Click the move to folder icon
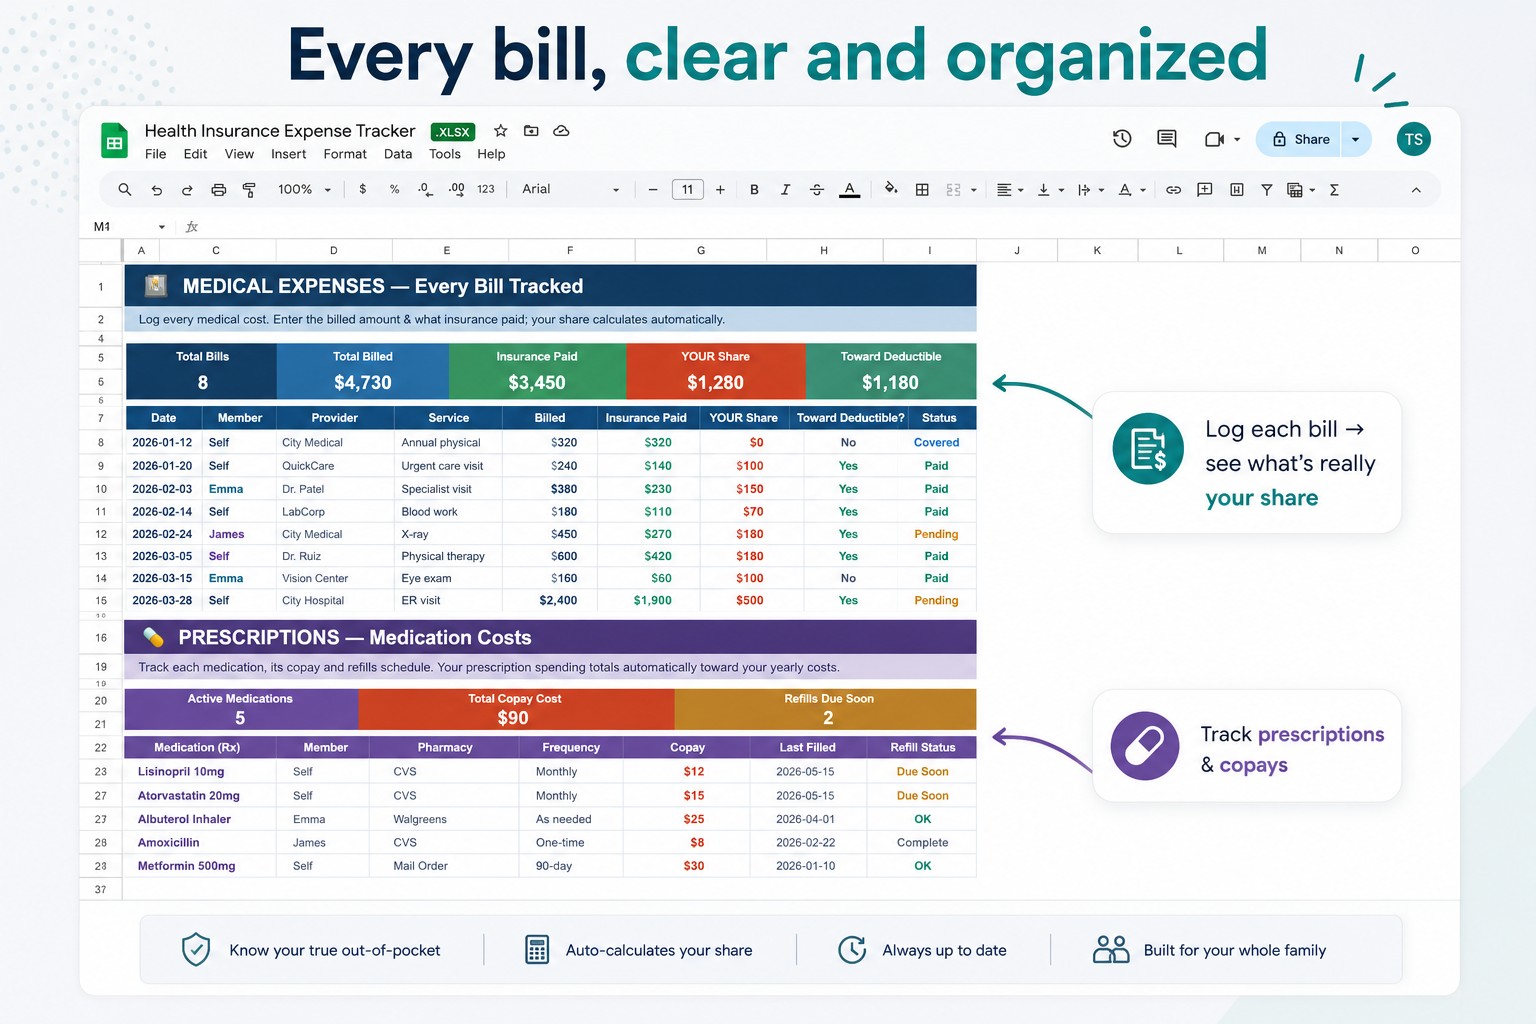Screen dimensions: 1536x1024 [531, 131]
